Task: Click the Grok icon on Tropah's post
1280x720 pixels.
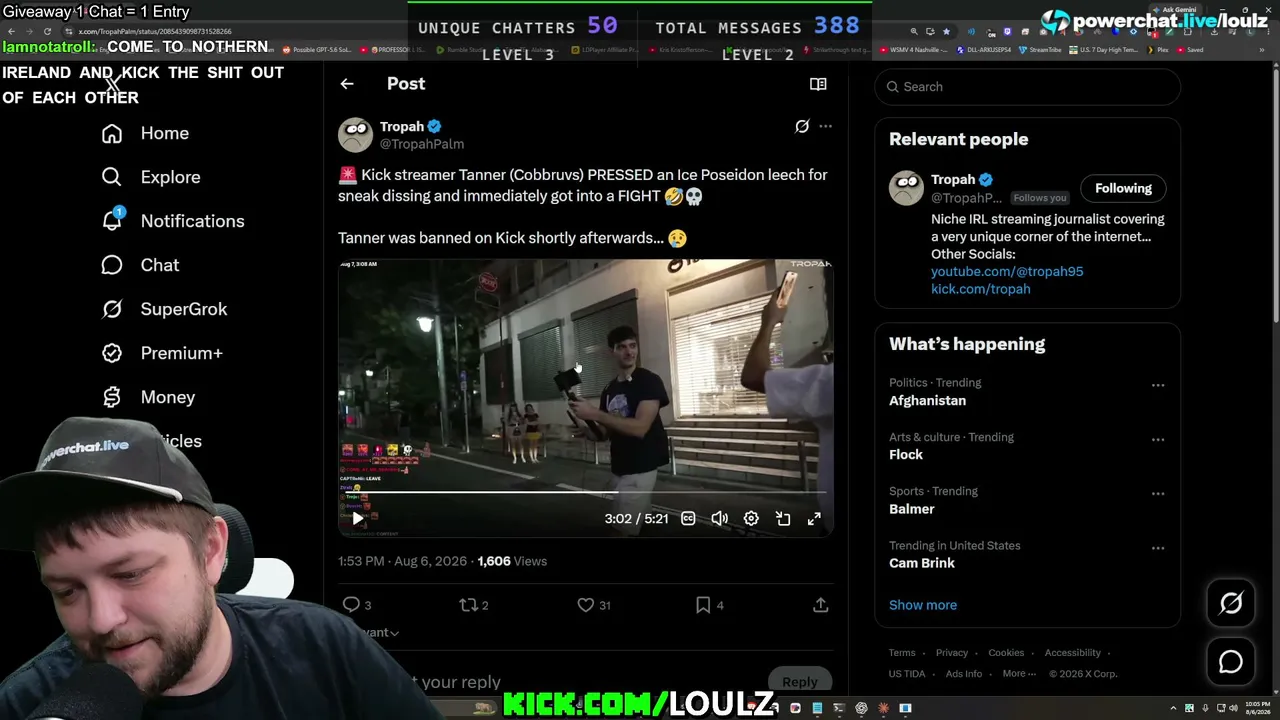Action: [802, 126]
